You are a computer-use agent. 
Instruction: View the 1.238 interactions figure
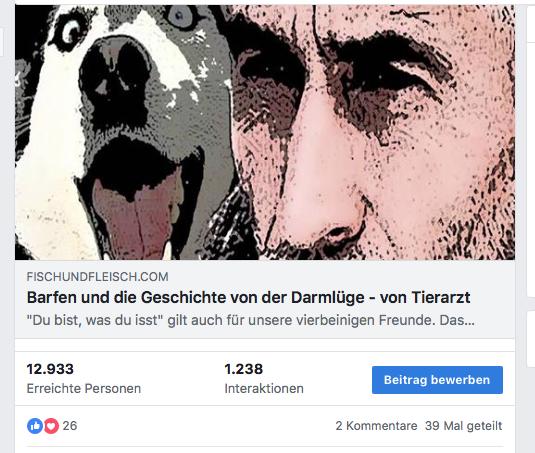coord(244,369)
